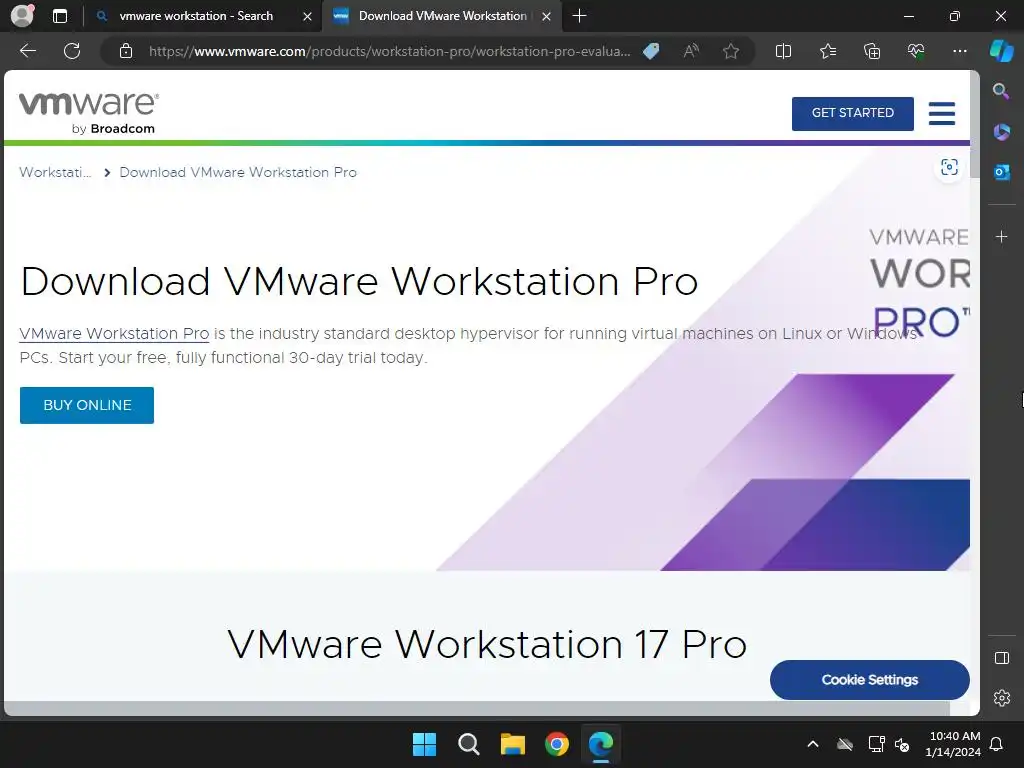Close the Download VMware Workstation tab
Screen dimensions: 1024x768
(547, 16)
